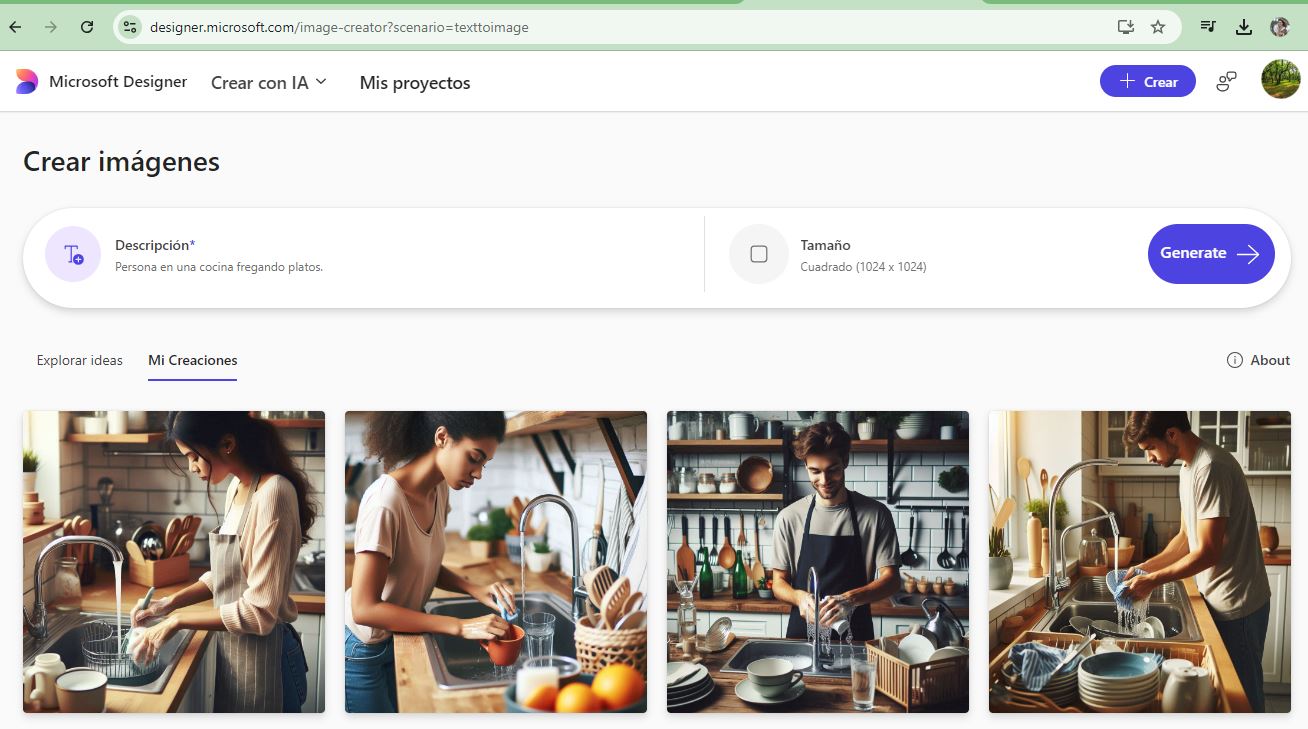Click the Microsoft Designer logo icon
Image resolution: width=1308 pixels, height=729 pixels.
[x=27, y=82]
